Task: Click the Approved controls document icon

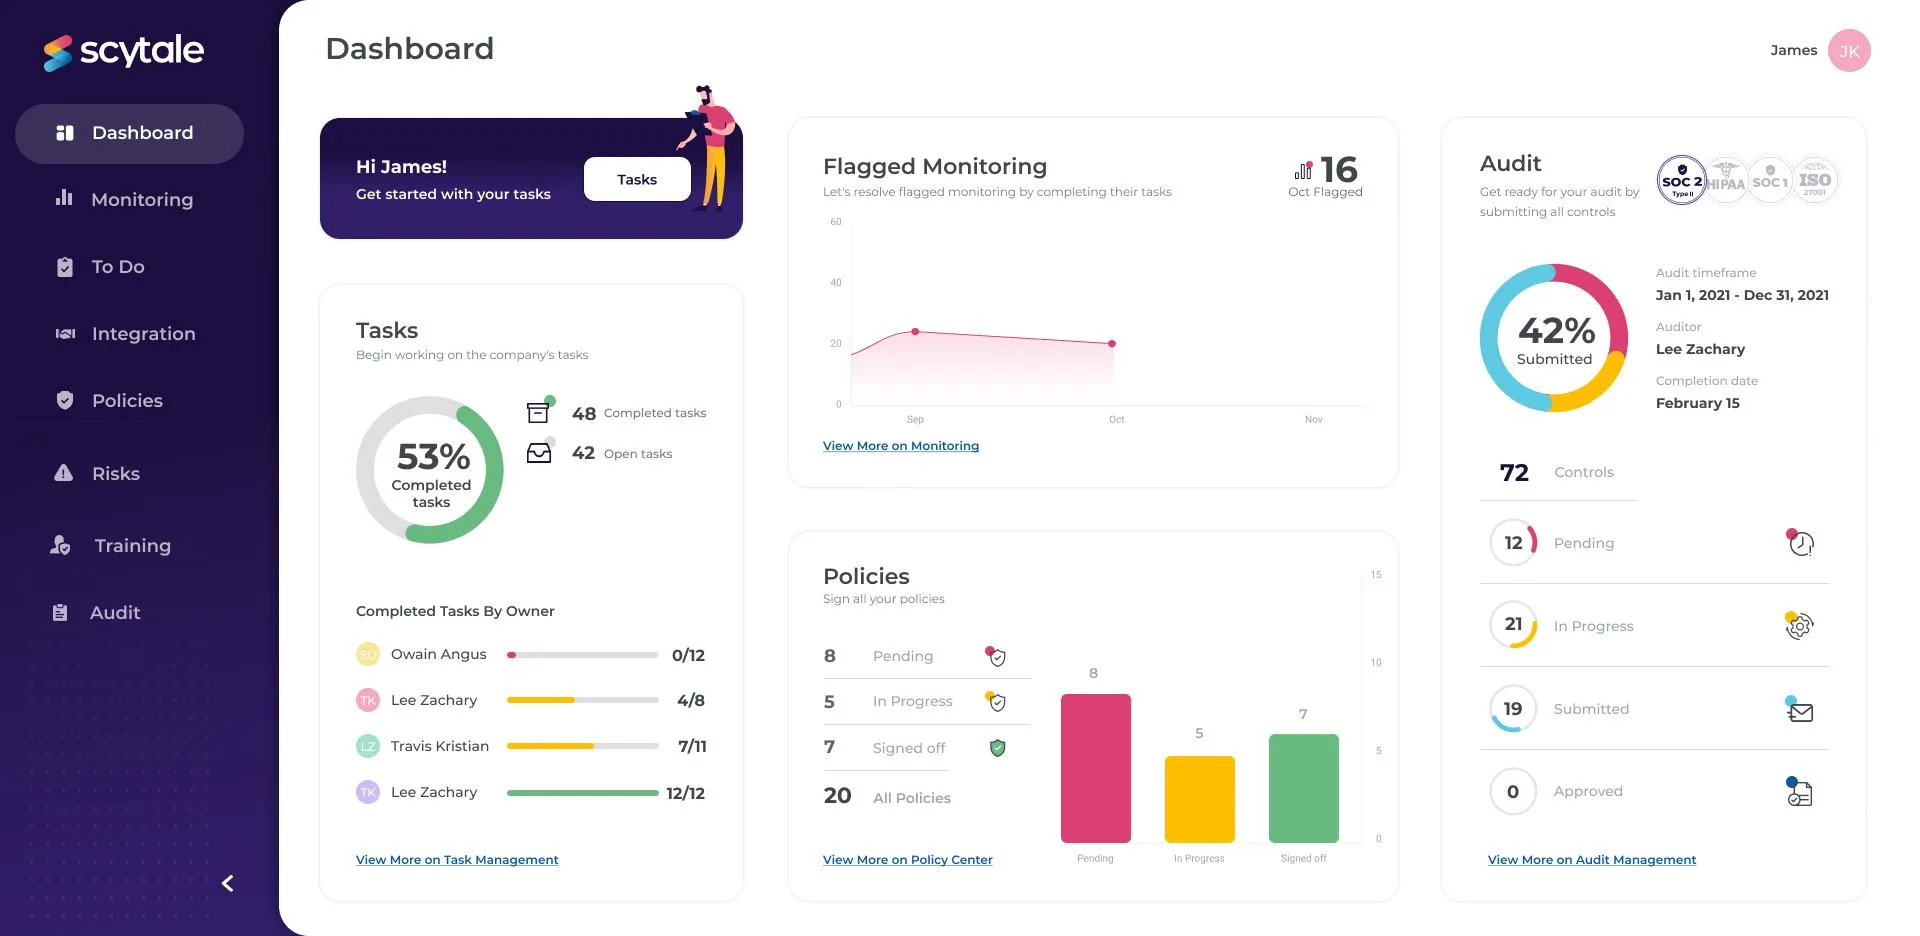Action: (1799, 792)
